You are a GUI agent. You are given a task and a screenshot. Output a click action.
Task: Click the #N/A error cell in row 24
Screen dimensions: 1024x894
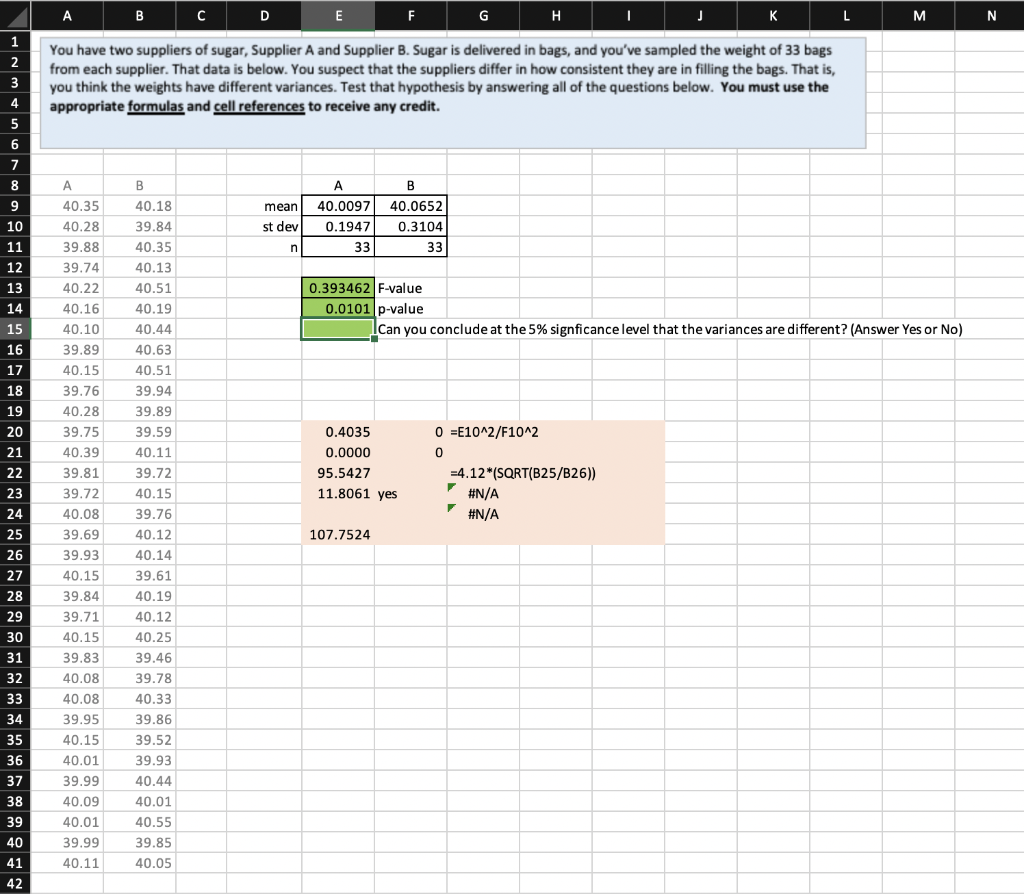click(x=483, y=514)
